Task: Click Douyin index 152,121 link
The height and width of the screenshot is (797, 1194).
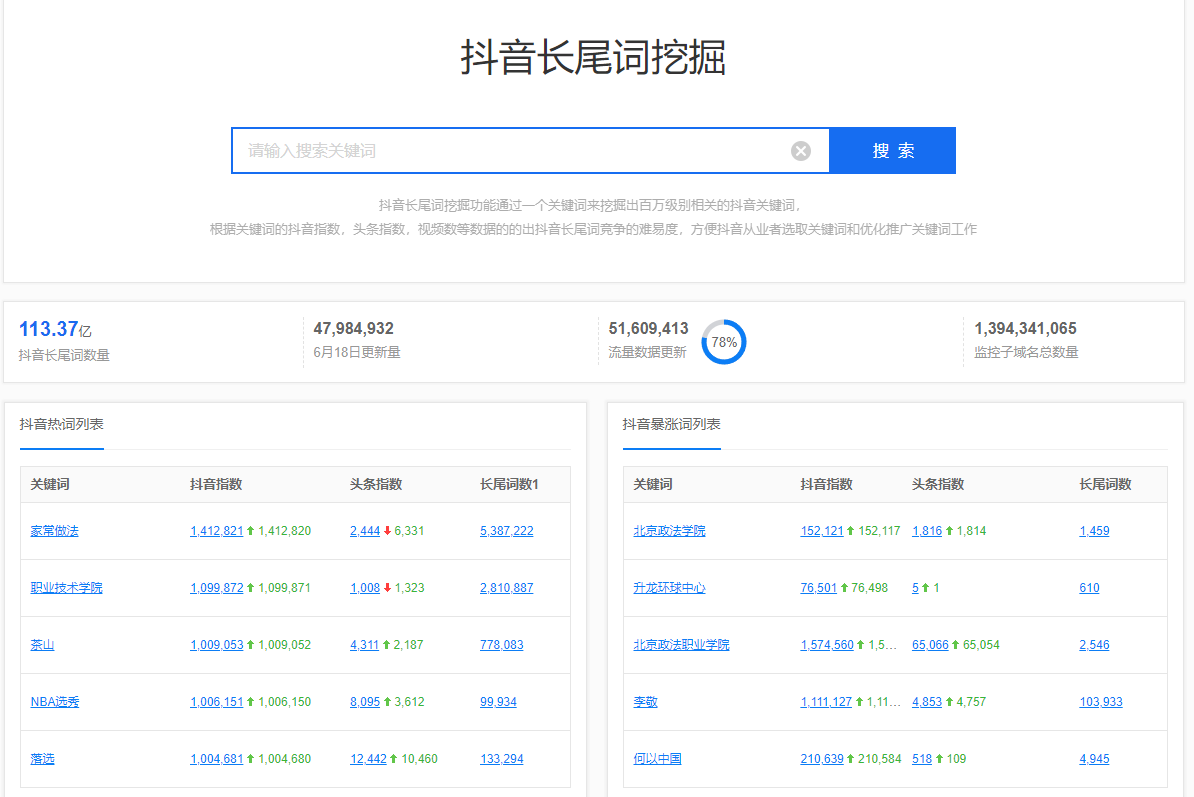Action: click(822, 531)
